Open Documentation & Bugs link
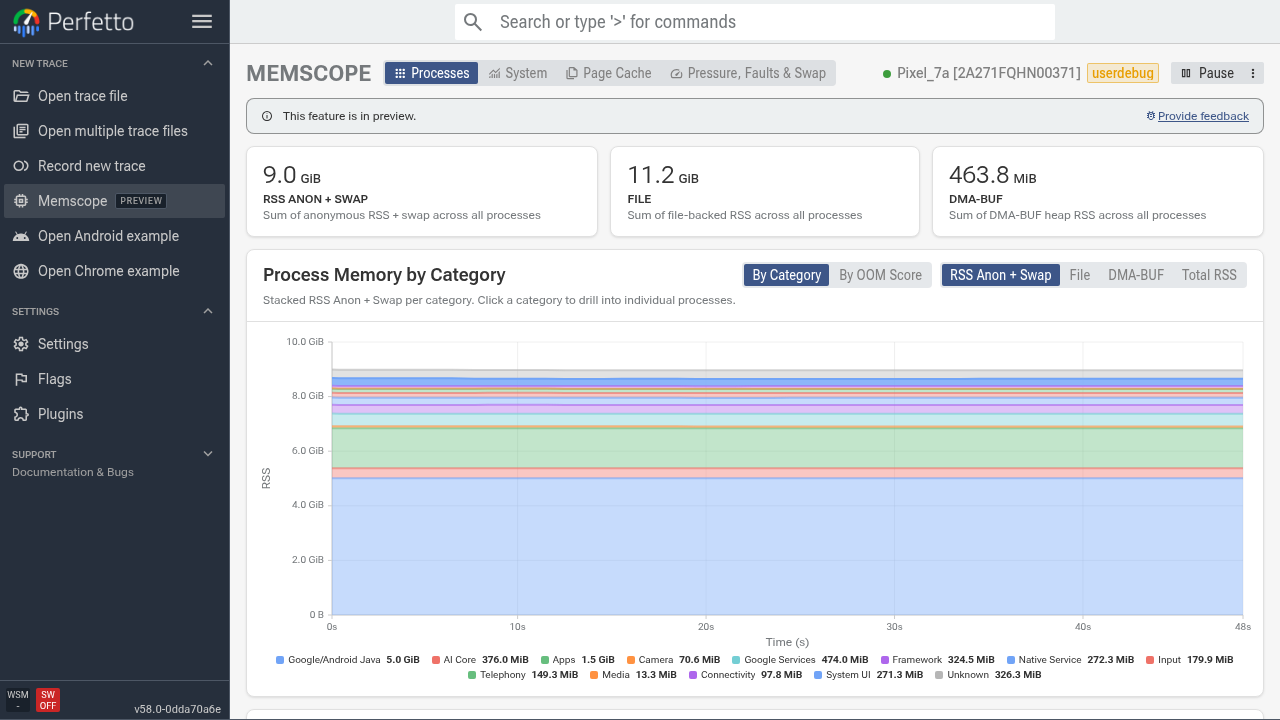 pos(73,472)
